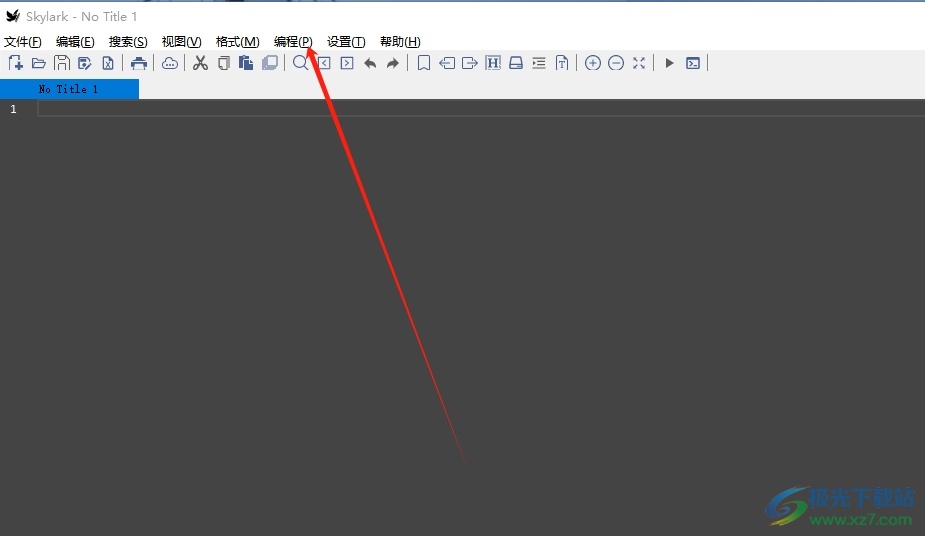Viewport: 925px width, 536px height.
Task: Run the script with the play icon
Action: [670, 63]
